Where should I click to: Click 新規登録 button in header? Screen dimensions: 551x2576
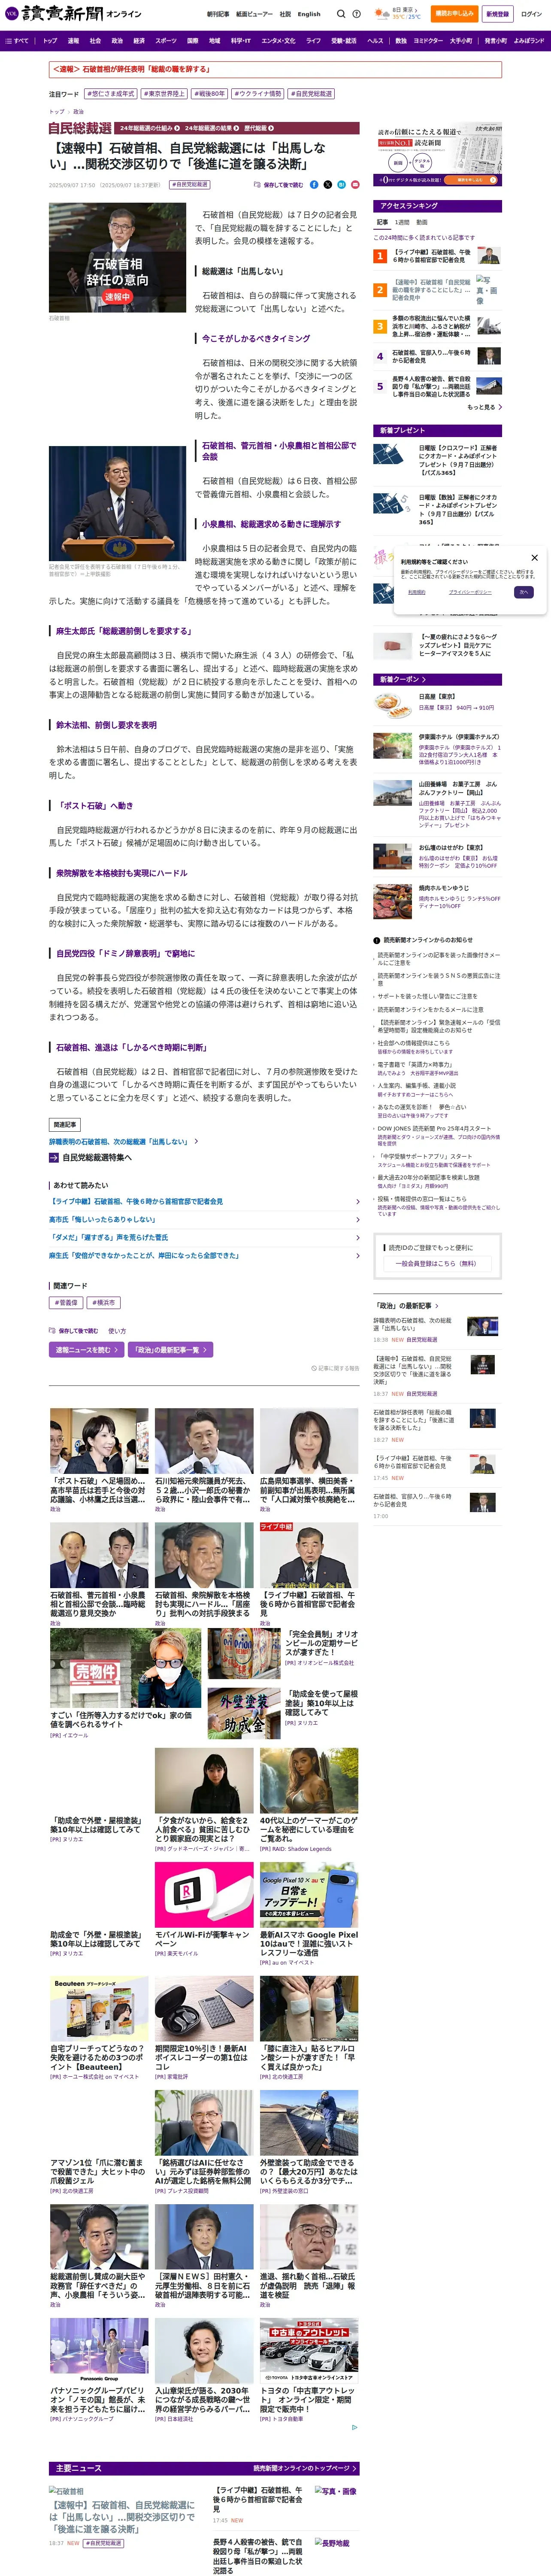point(497,14)
